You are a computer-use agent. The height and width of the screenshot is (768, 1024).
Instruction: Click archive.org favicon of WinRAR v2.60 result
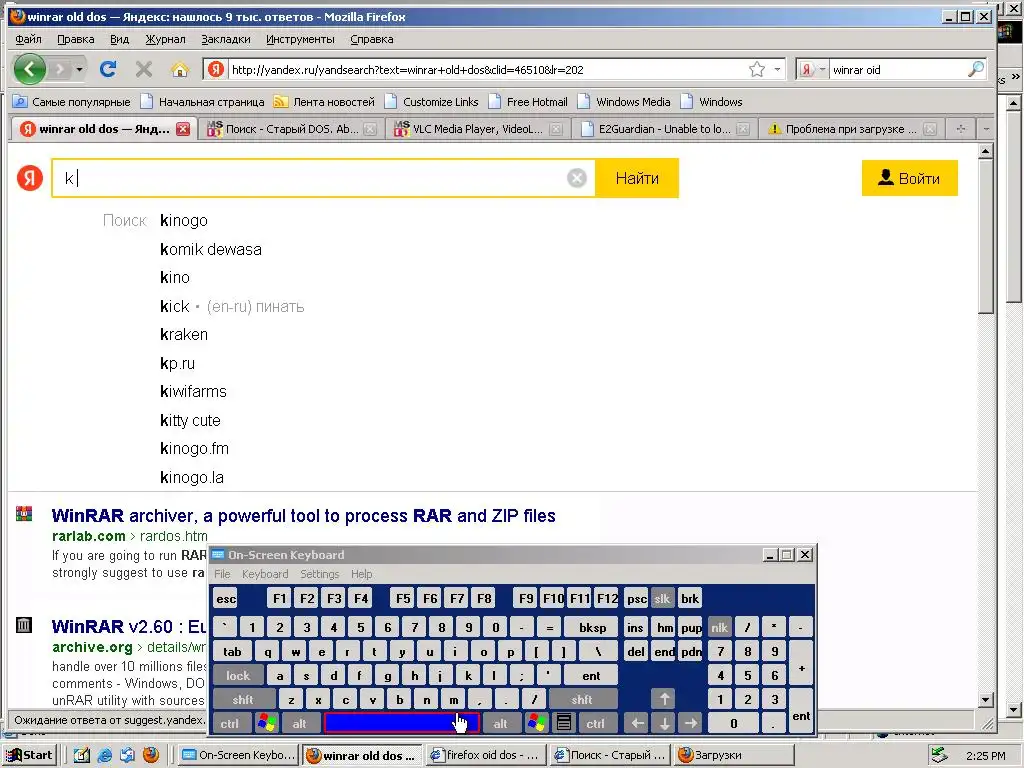[24, 624]
